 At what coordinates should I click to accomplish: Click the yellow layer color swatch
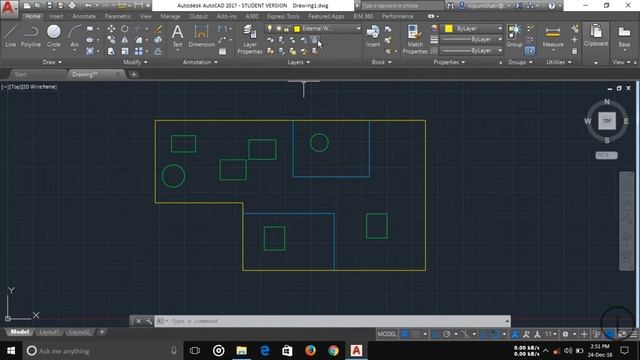point(297,29)
